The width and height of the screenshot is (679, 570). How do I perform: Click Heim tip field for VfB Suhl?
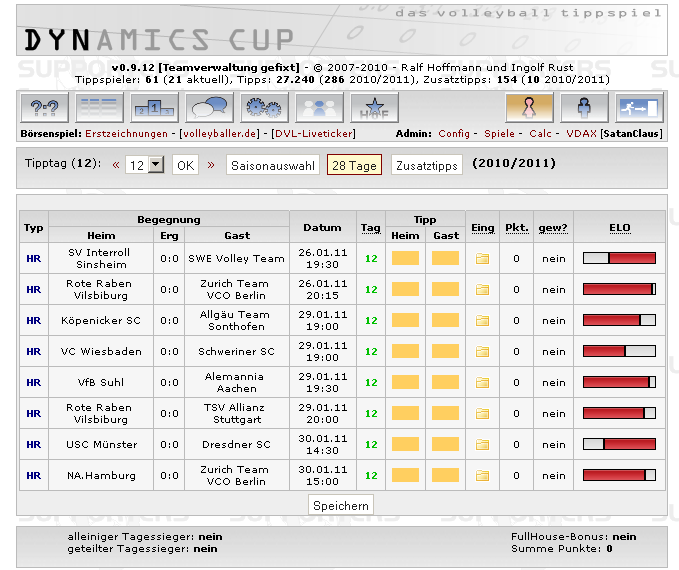coord(405,382)
